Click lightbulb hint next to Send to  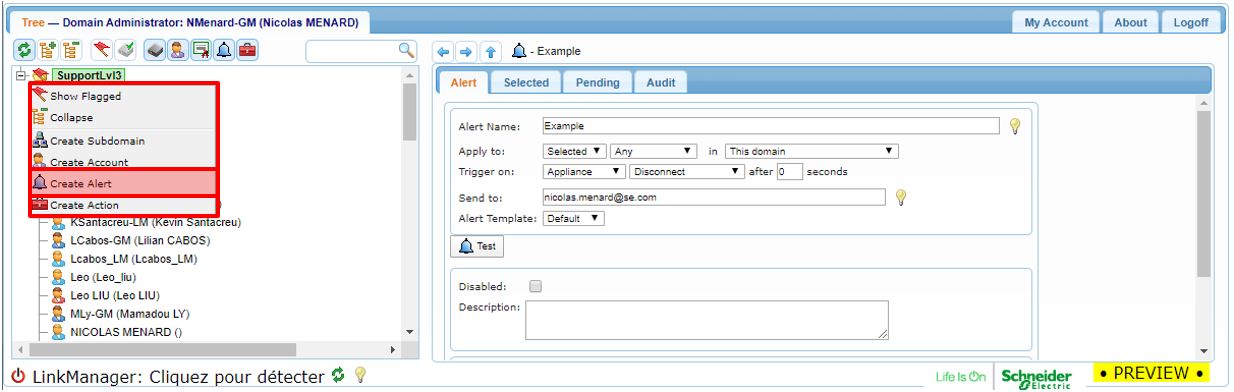(x=901, y=197)
